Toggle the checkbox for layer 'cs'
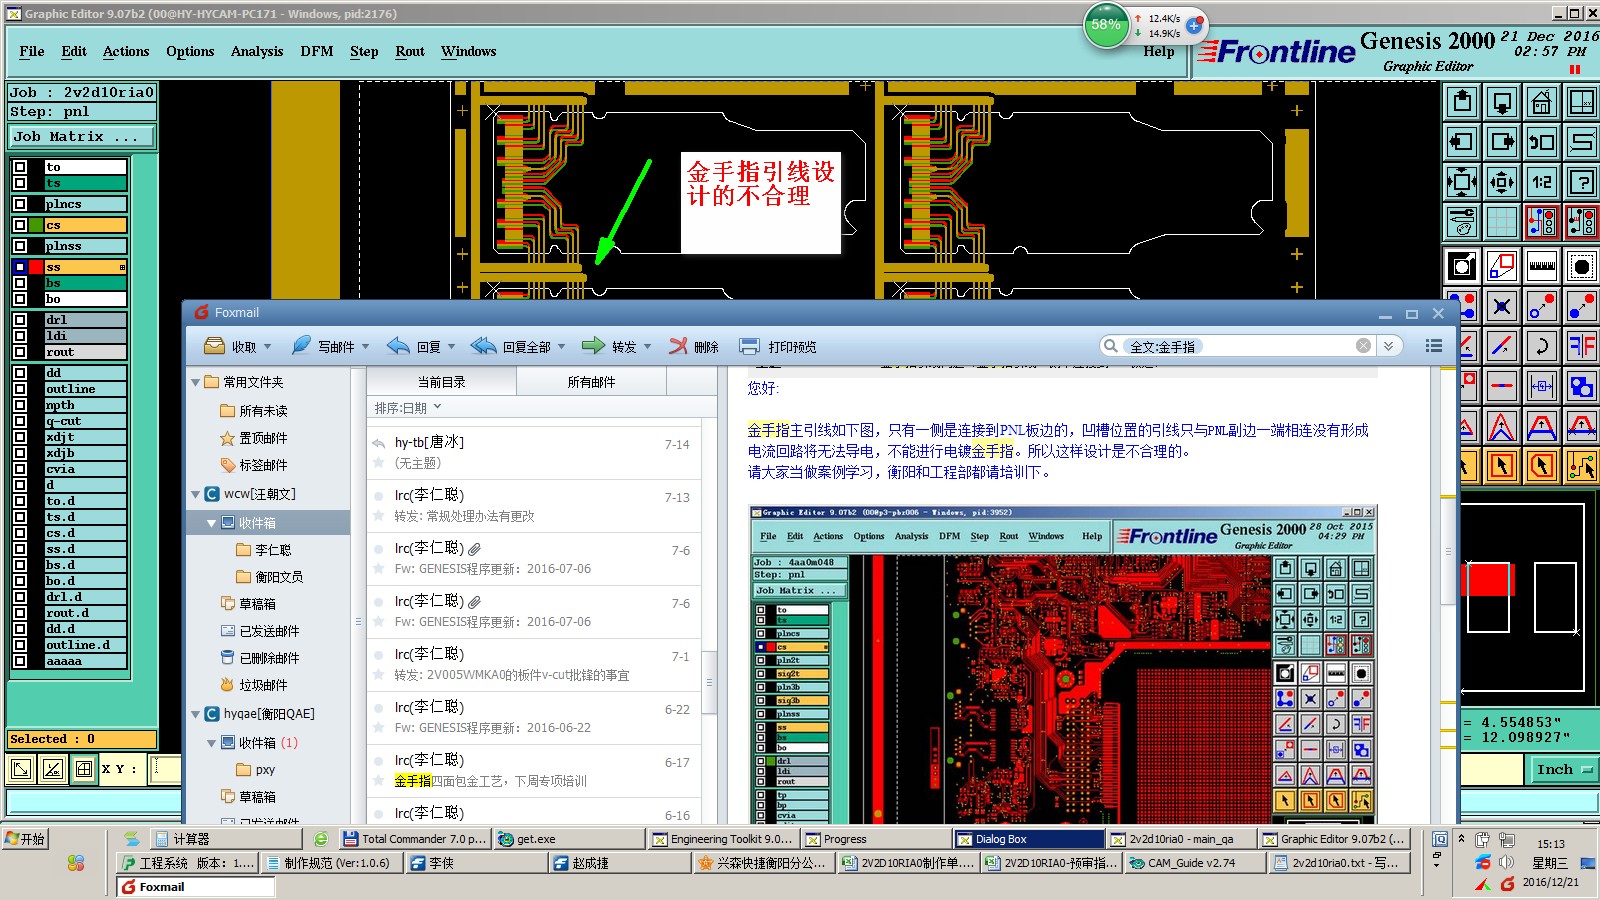 click(20, 225)
